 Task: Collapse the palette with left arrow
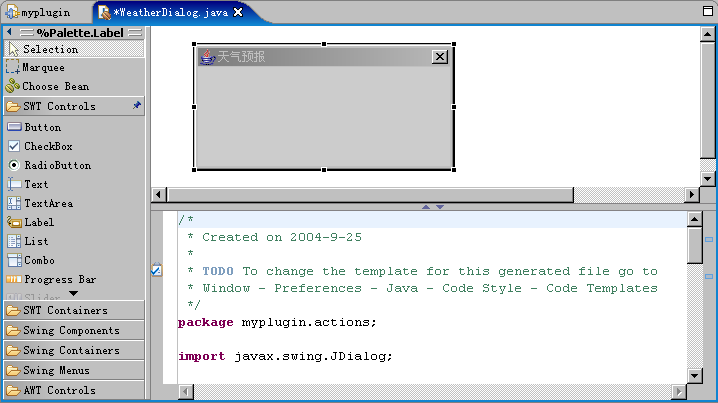10,32
